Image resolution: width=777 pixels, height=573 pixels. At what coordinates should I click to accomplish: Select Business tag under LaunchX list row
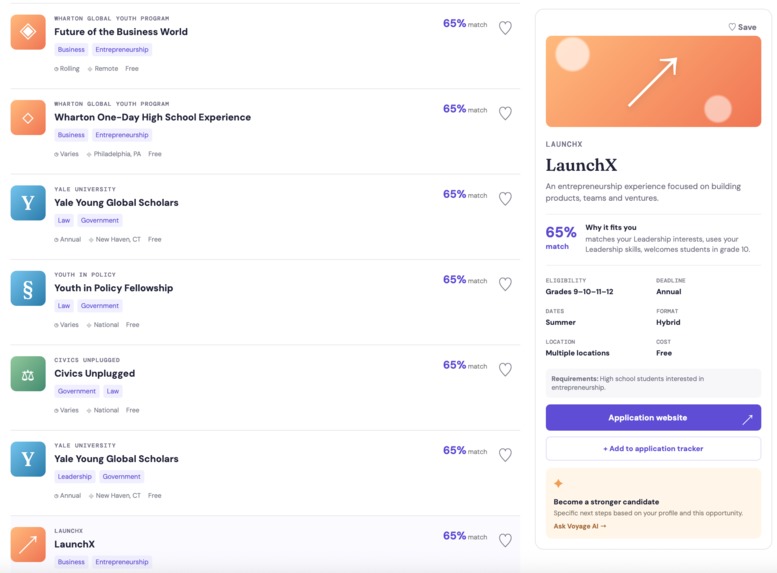pyautogui.click(x=71, y=562)
